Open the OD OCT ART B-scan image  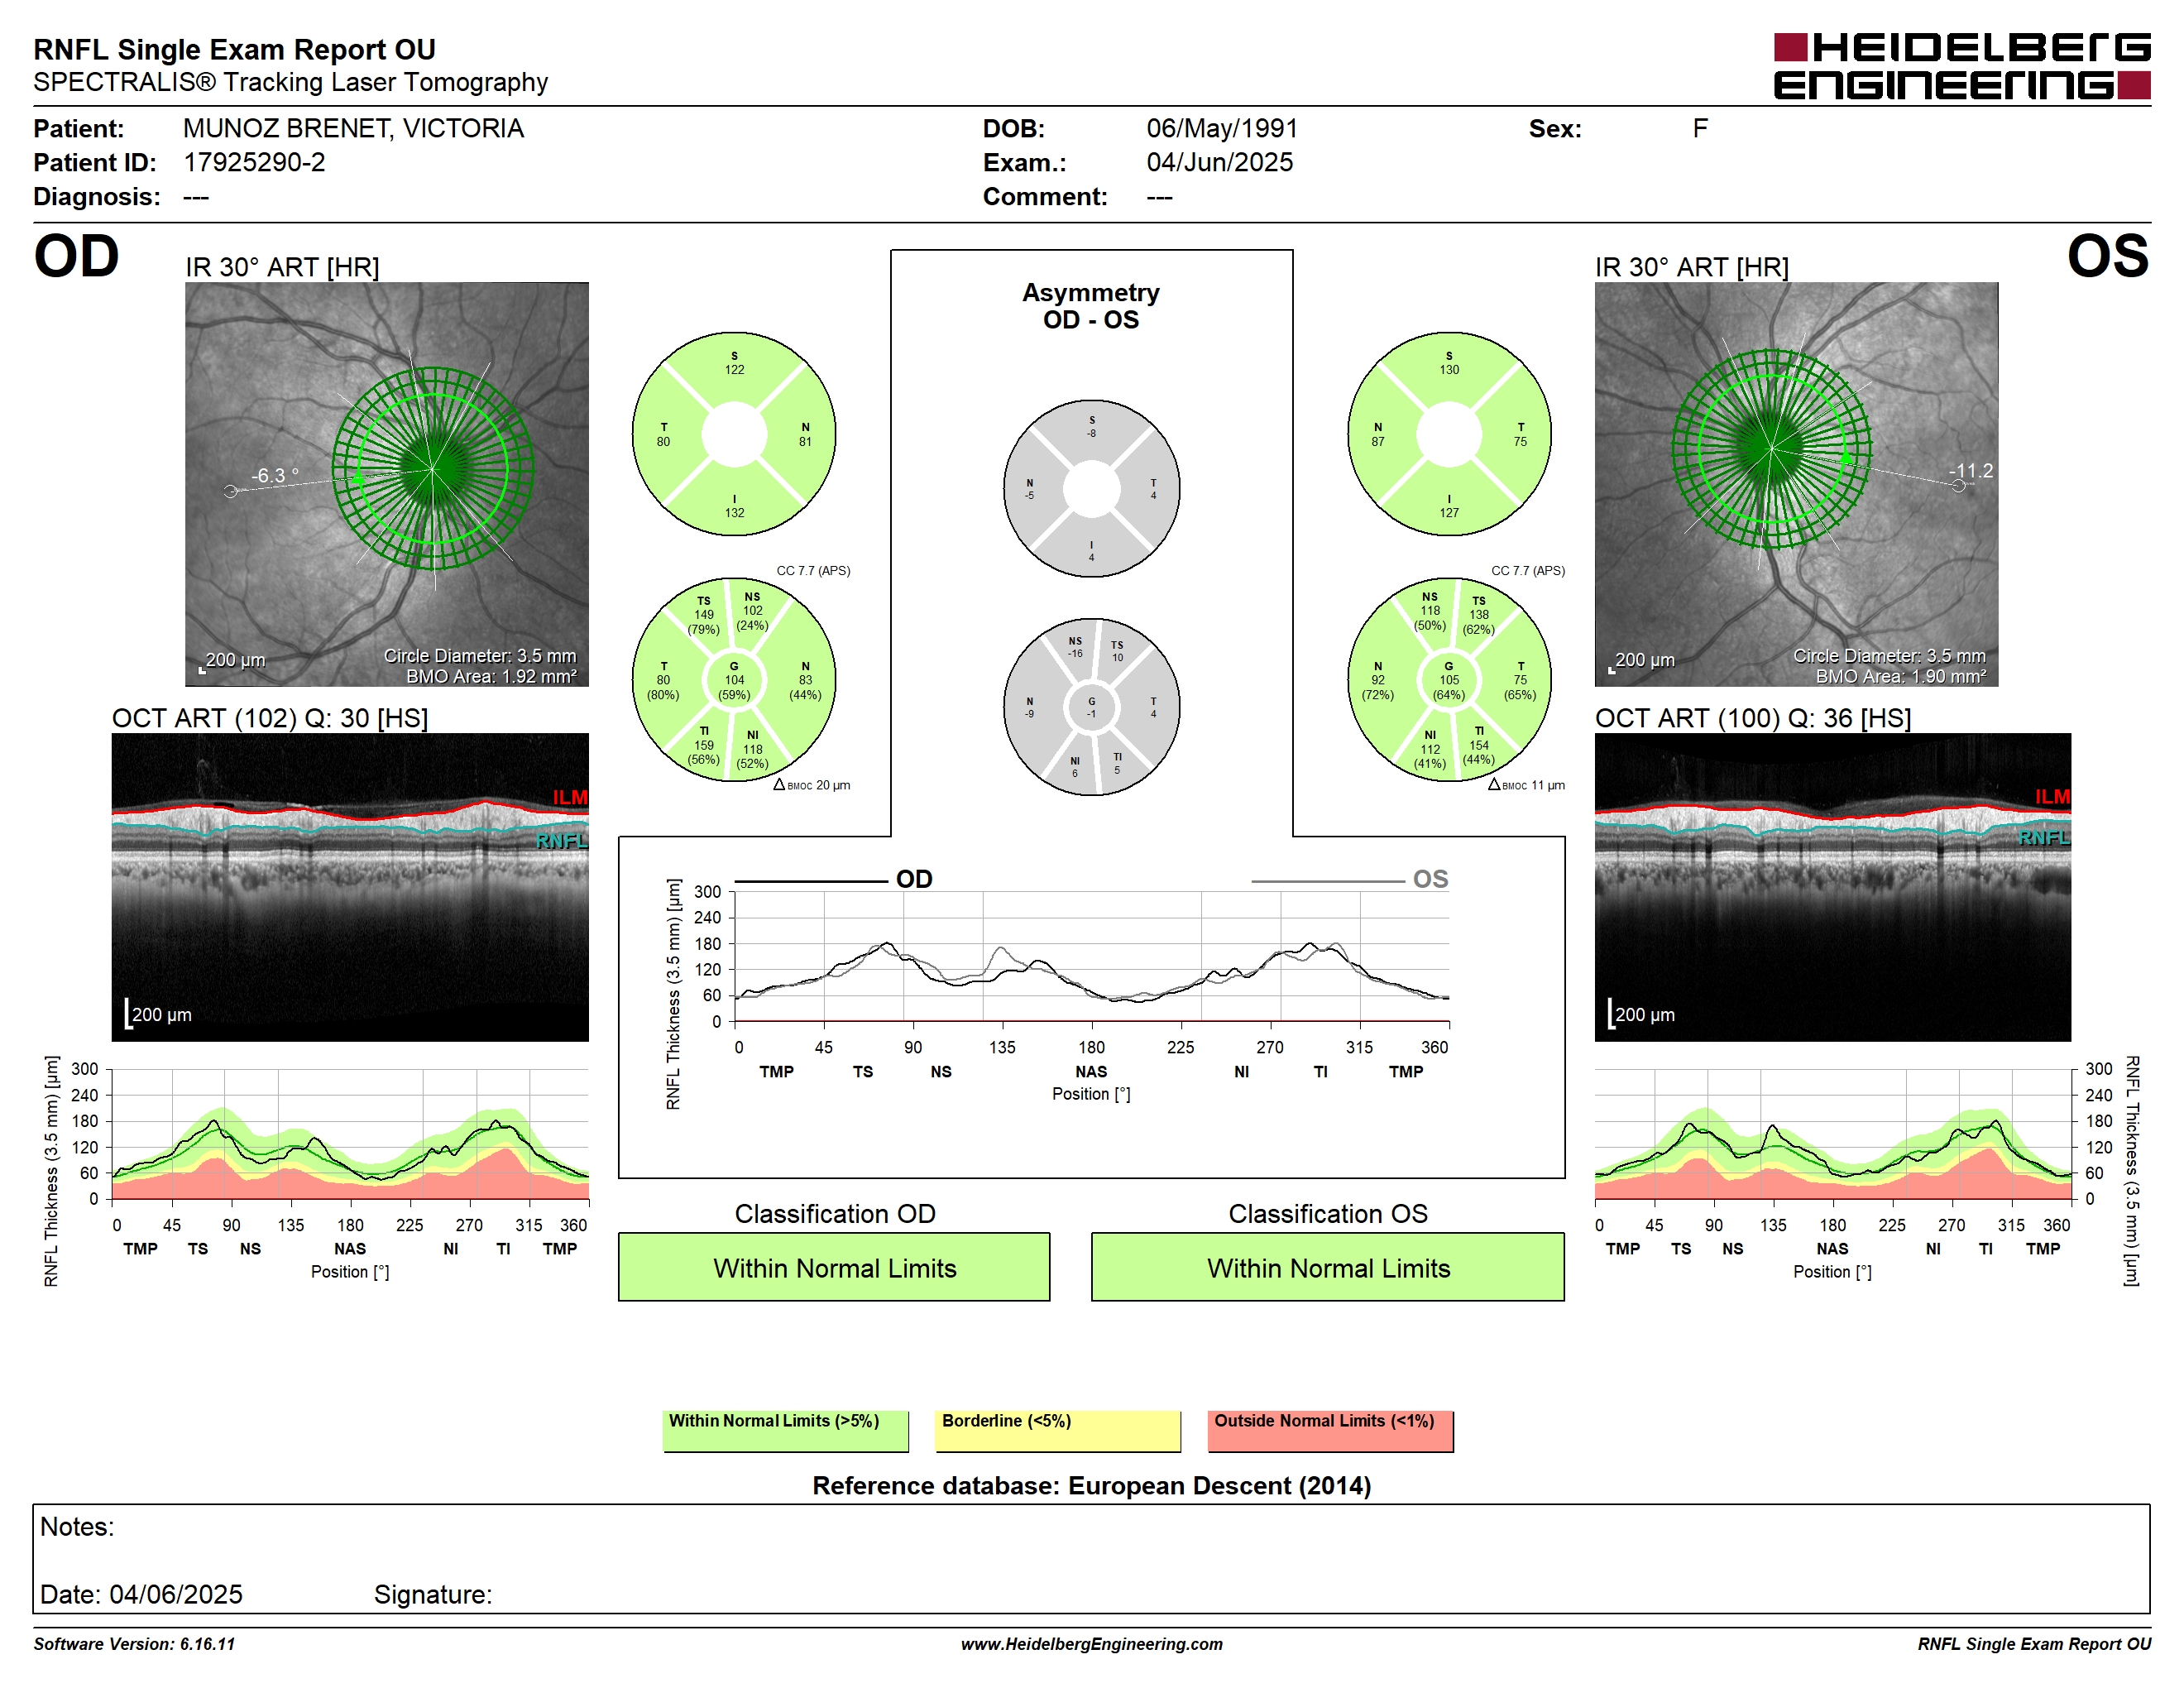[350, 887]
